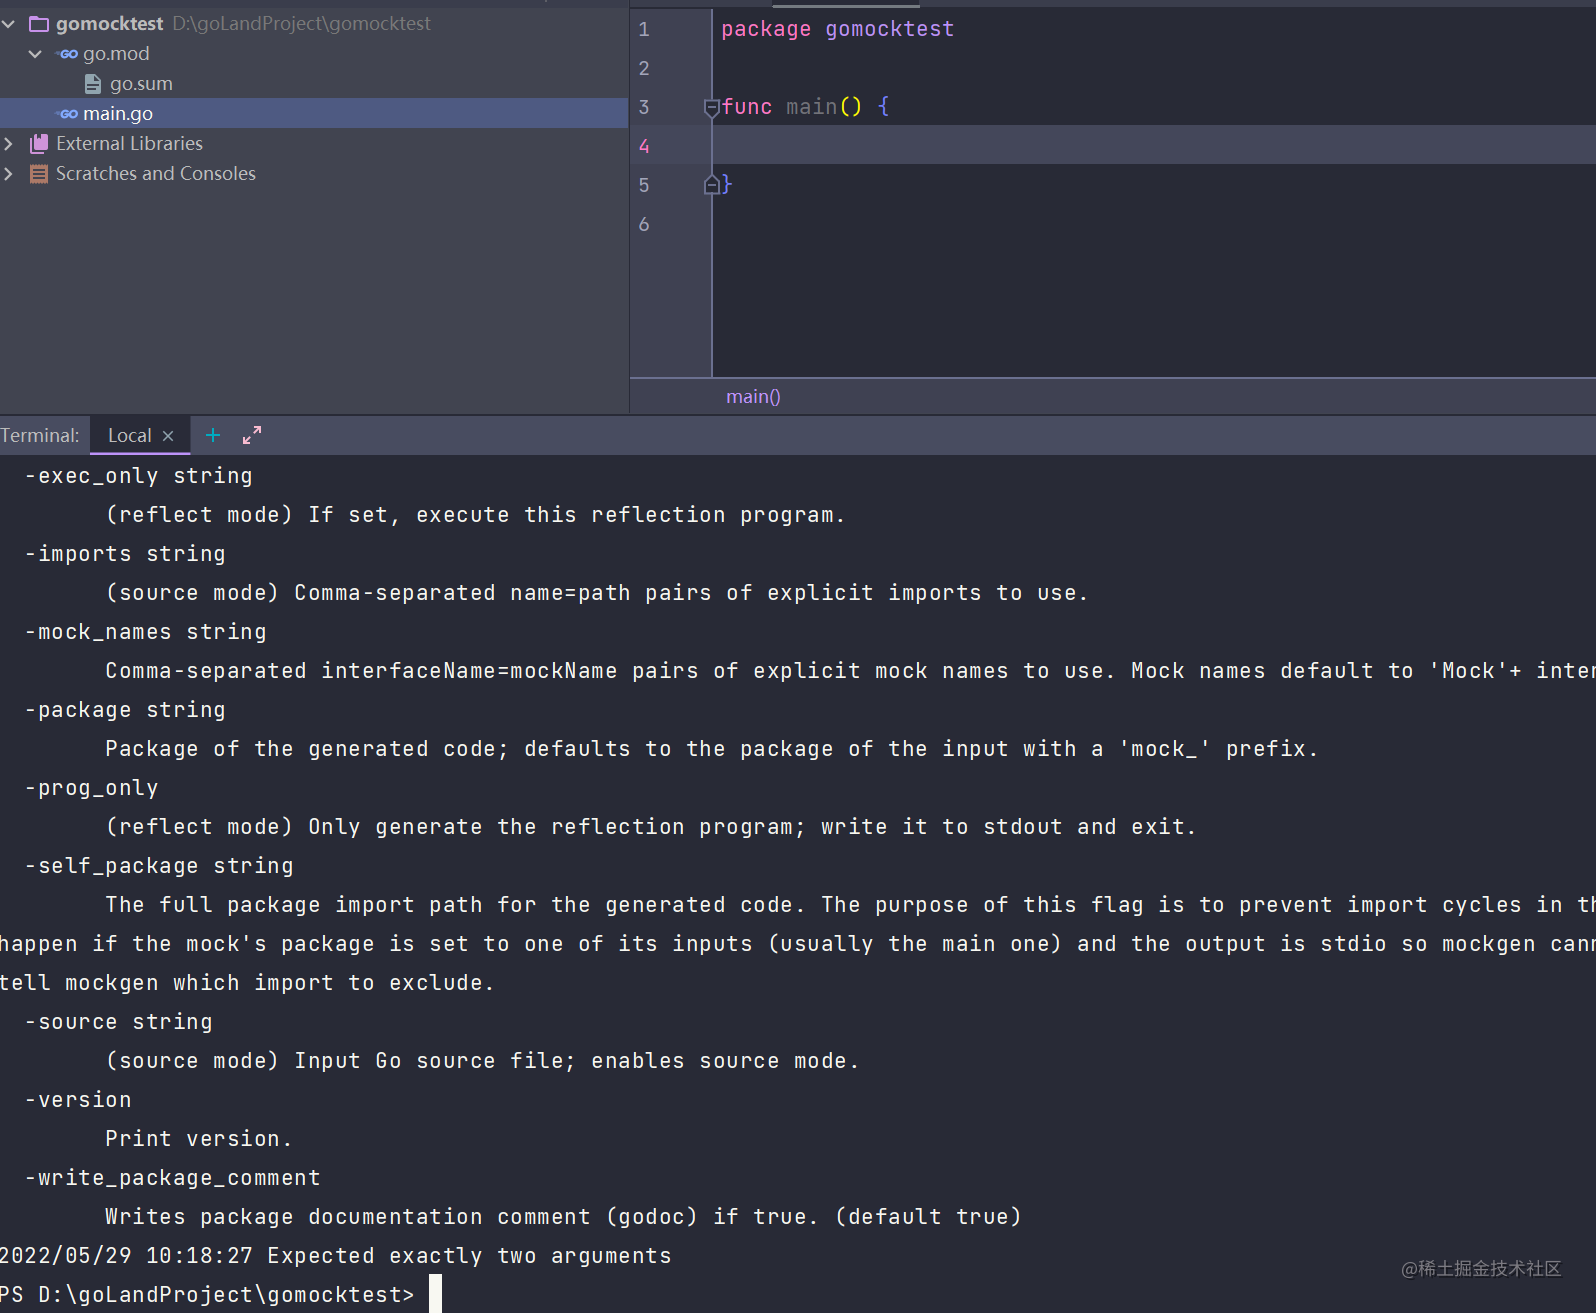This screenshot has height=1313, width=1596.
Task: Click the Terminal: panel label
Action: tap(40, 436)
